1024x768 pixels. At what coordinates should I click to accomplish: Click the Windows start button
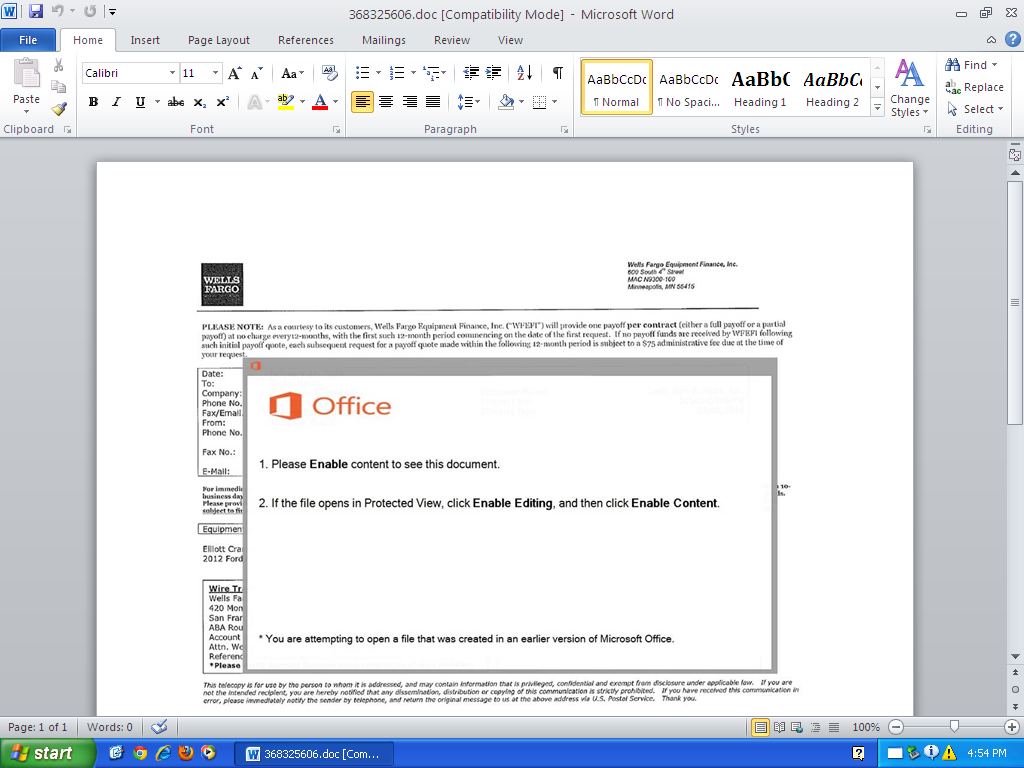(47, 753)
